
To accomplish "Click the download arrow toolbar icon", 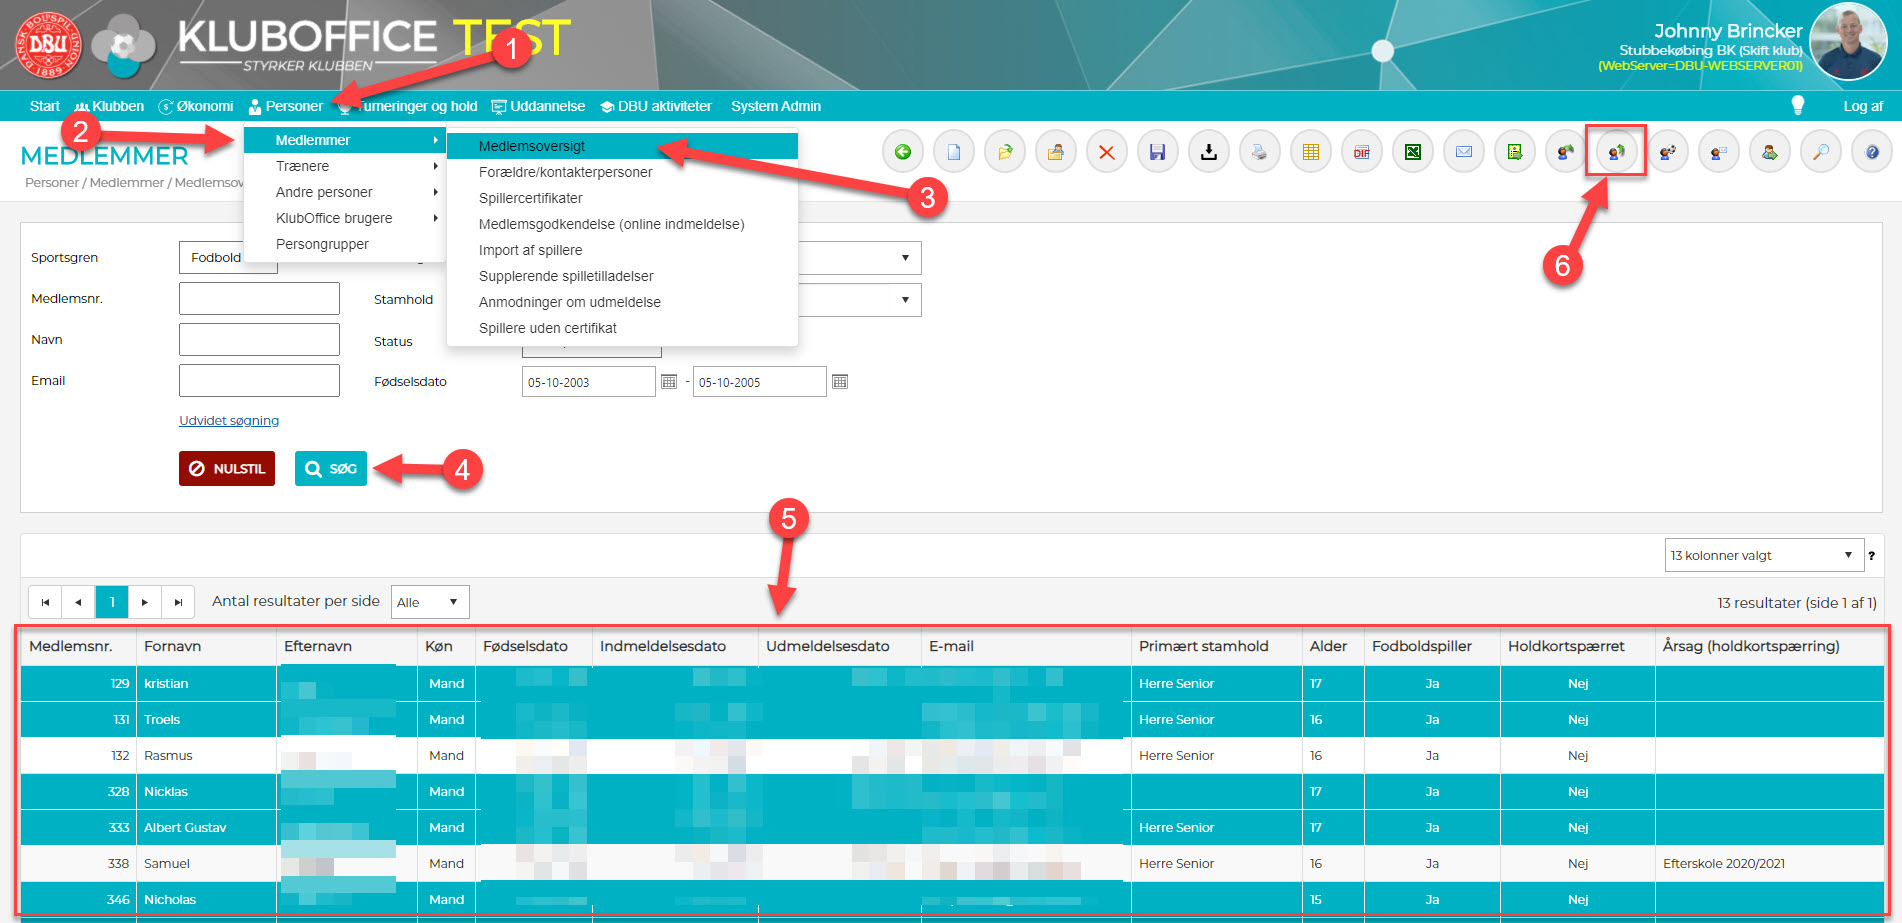I will [1209, 152].
